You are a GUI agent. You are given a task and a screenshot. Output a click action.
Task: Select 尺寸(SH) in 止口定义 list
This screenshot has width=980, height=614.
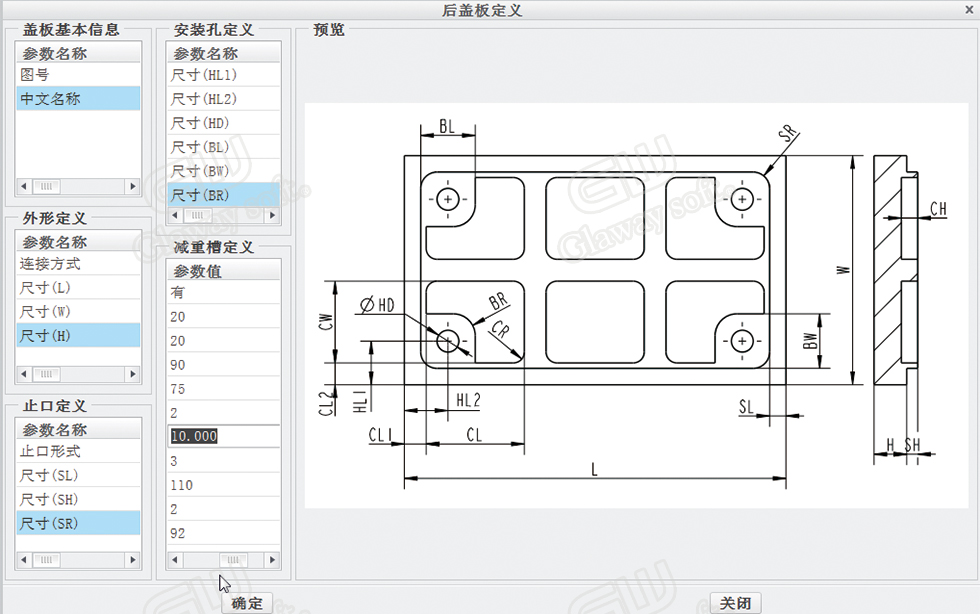click(79, 500)
